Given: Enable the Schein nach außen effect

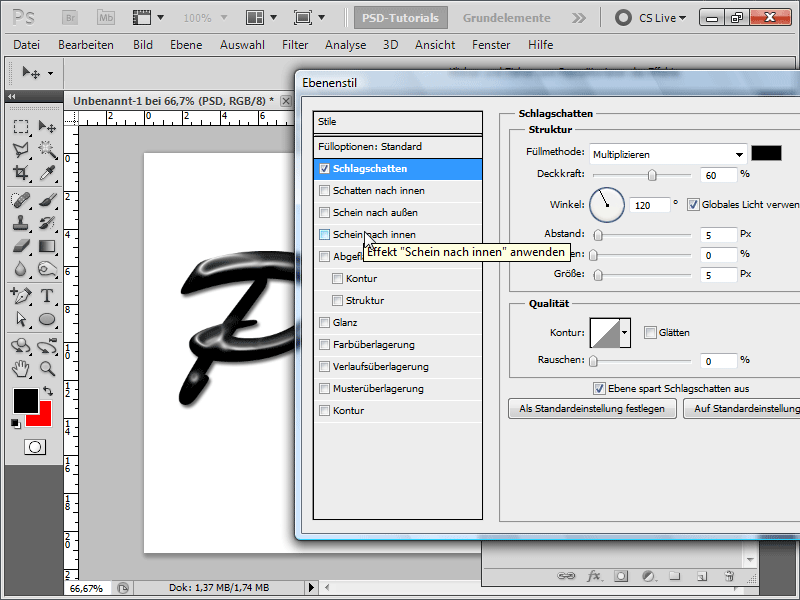Looking at the screenshot, I should (x=324, y=213).
